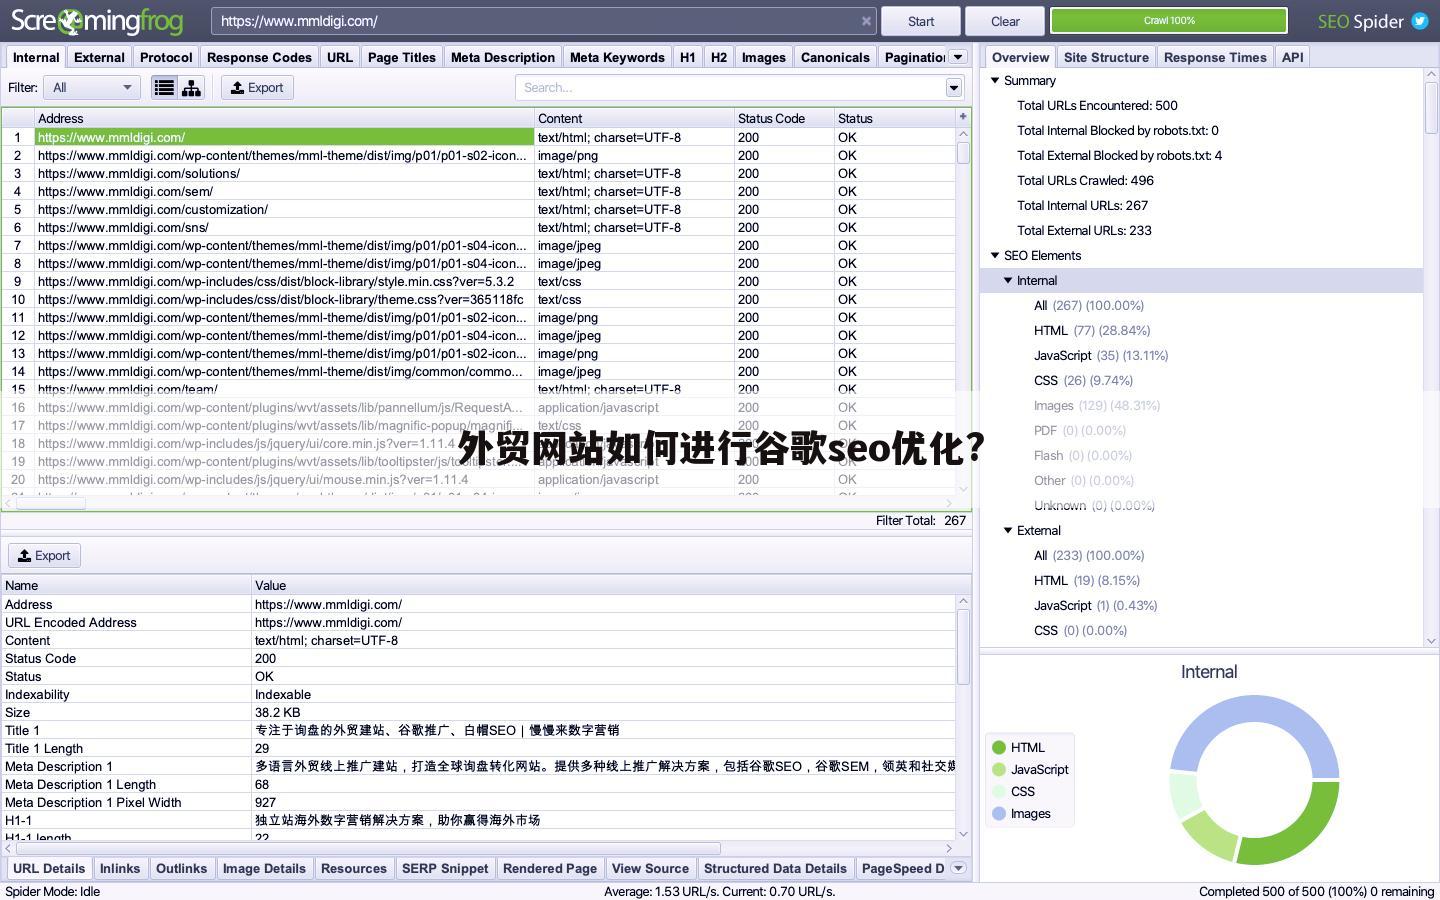Export the lower details panel
This screenshot has width=1440, height=900.
(44, 556)
